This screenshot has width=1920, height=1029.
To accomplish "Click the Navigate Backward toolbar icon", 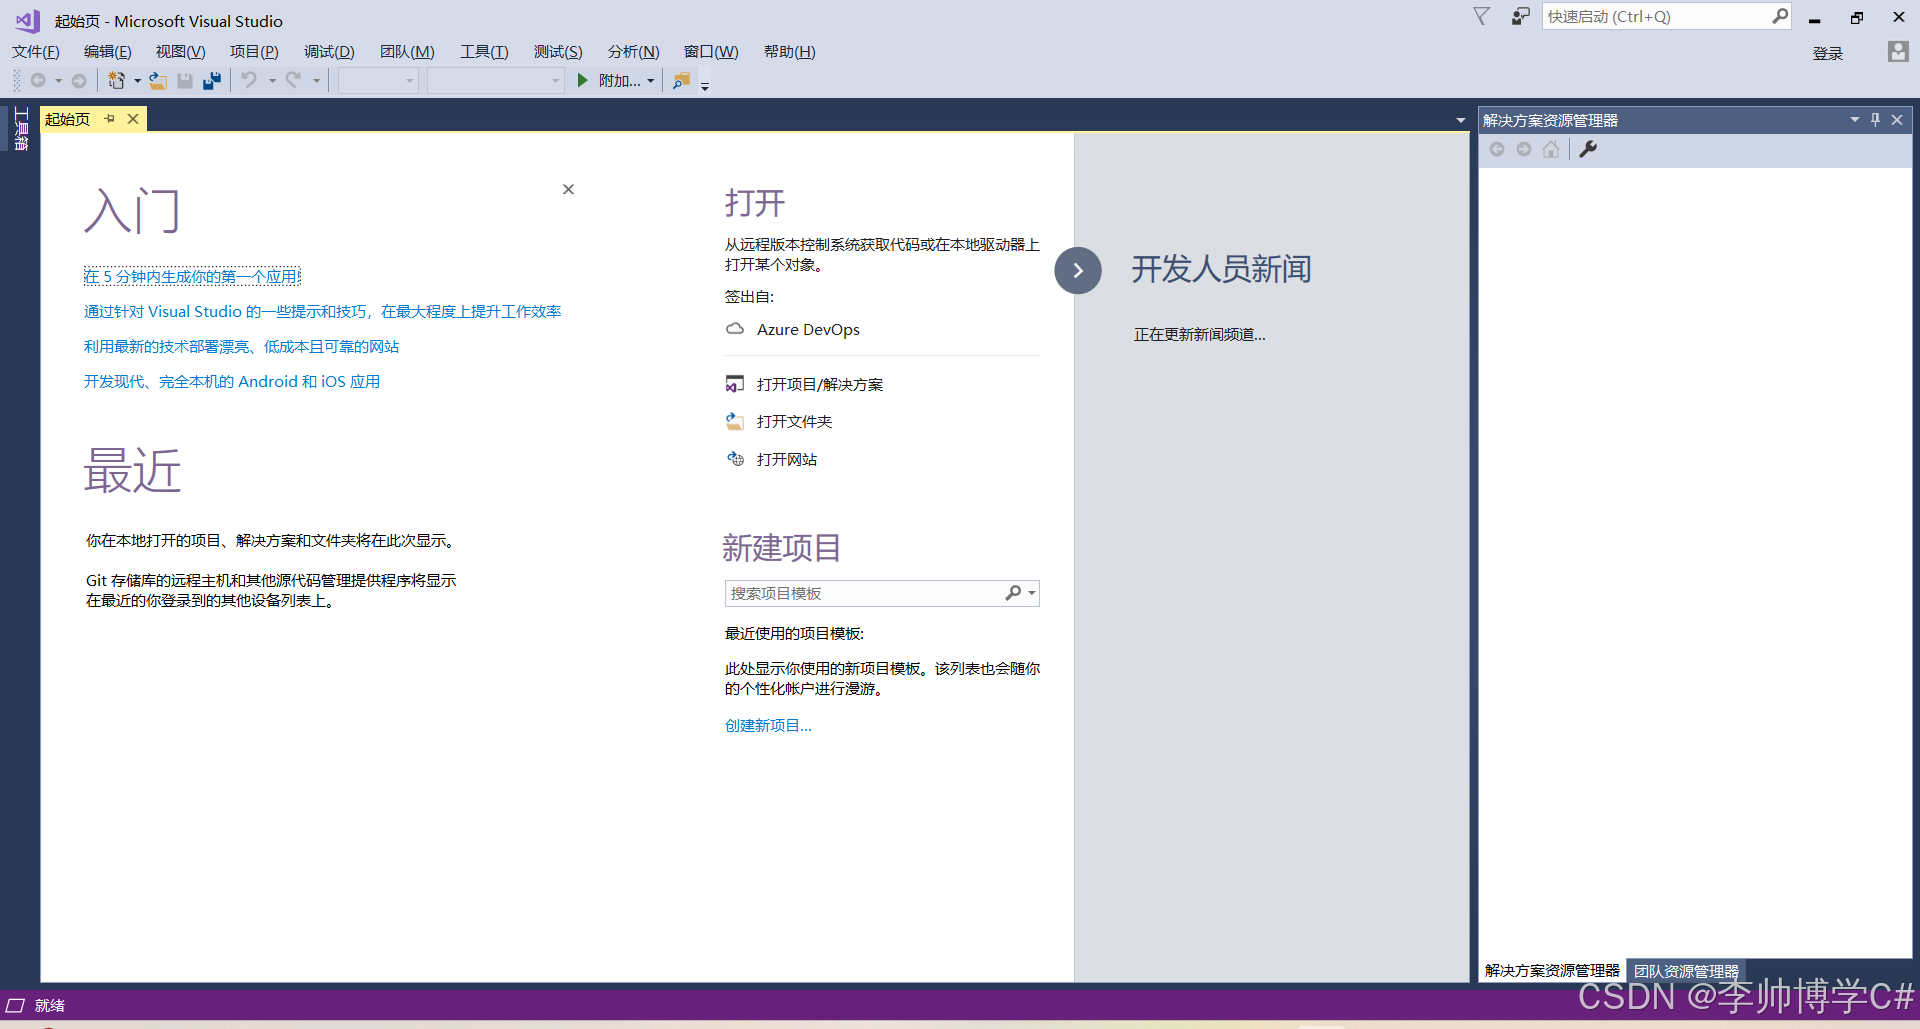I will pos(38,81).
